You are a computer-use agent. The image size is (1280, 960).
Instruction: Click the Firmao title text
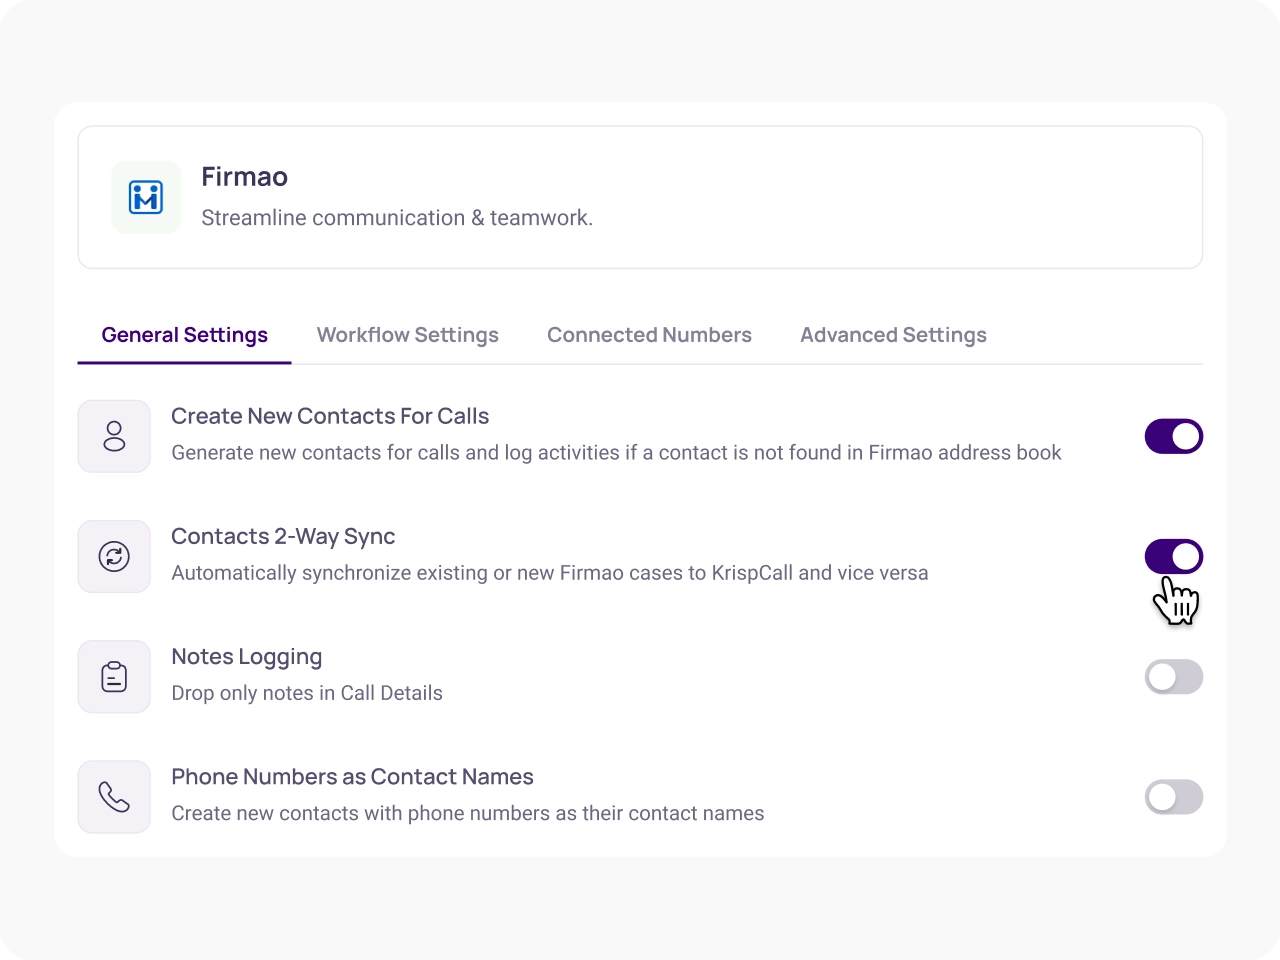click(245, 177)
